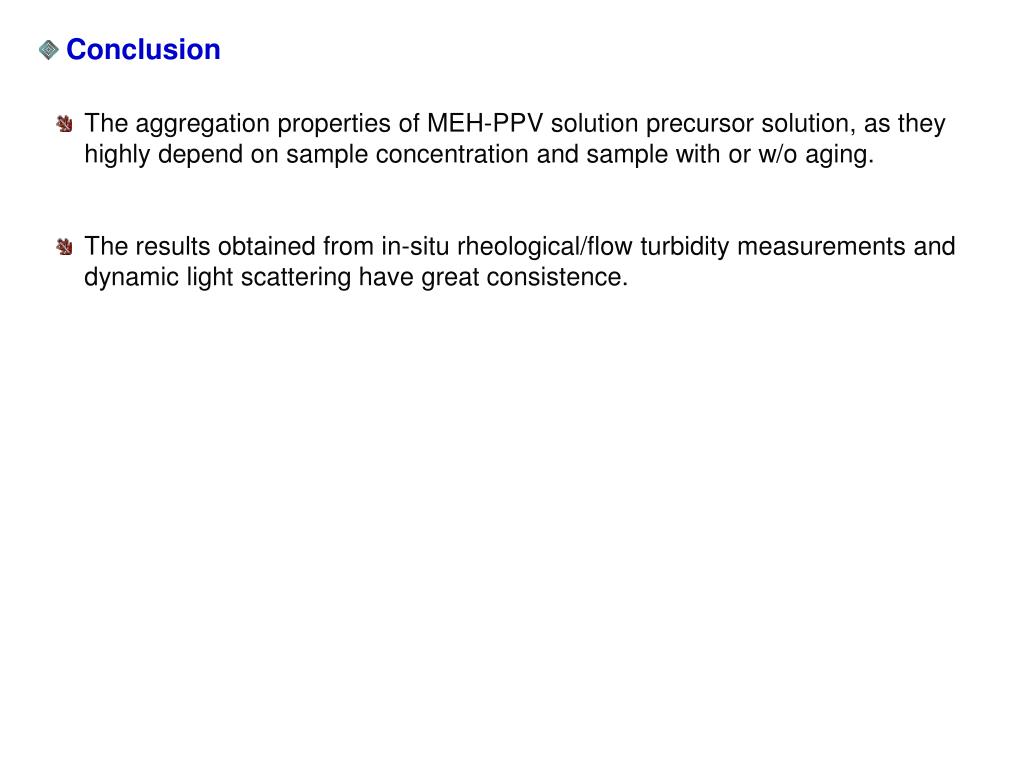Image resolution: width=1024 pixels, height=768 pixels.
Task: Click the word 'MEH-PPV' in first bullet
Action: (485, 123)
